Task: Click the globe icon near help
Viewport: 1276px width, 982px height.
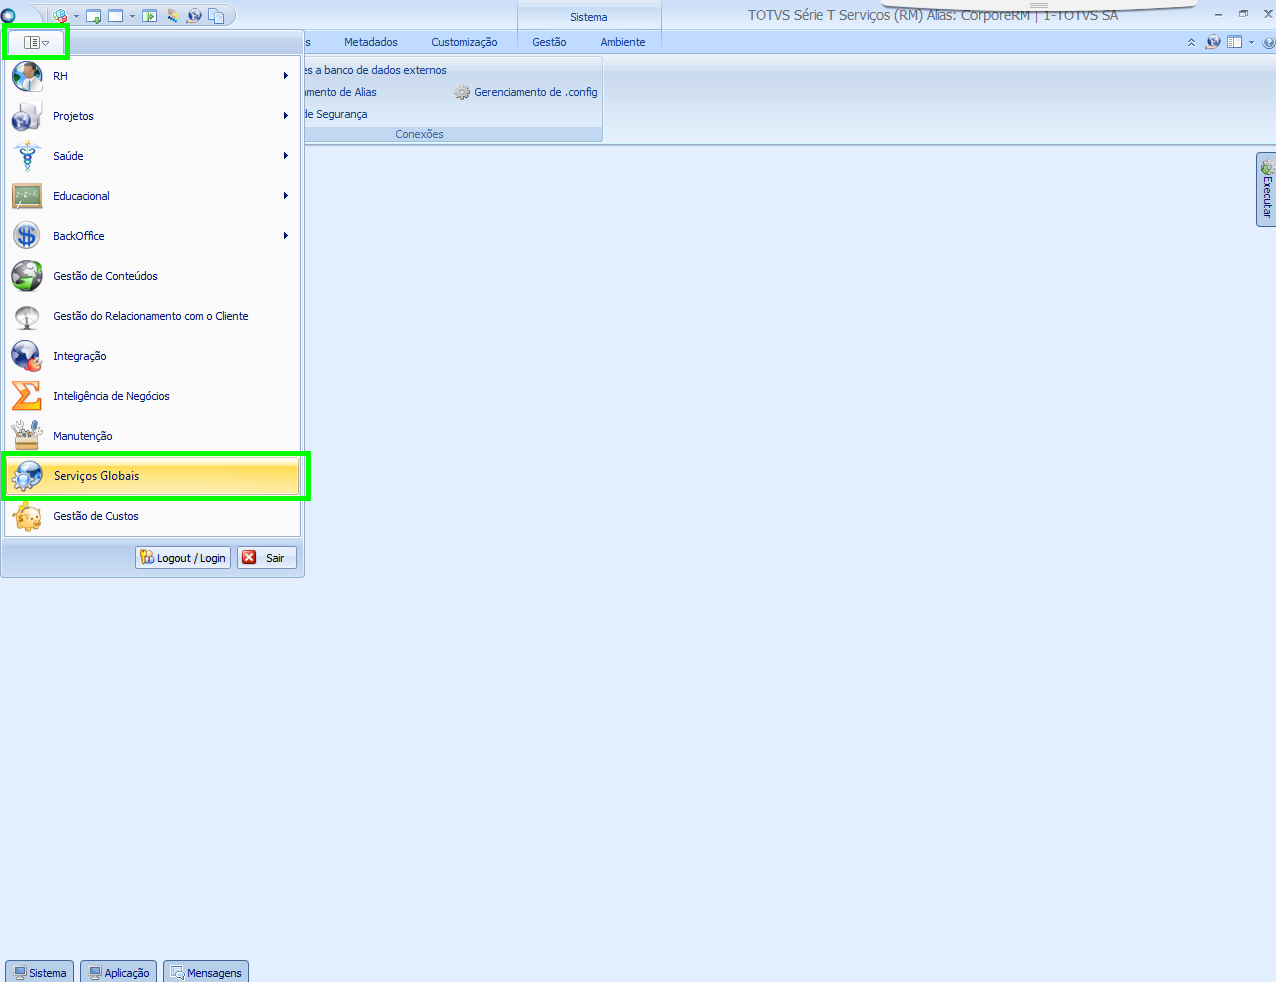Action: click(x=1213, y=42)
